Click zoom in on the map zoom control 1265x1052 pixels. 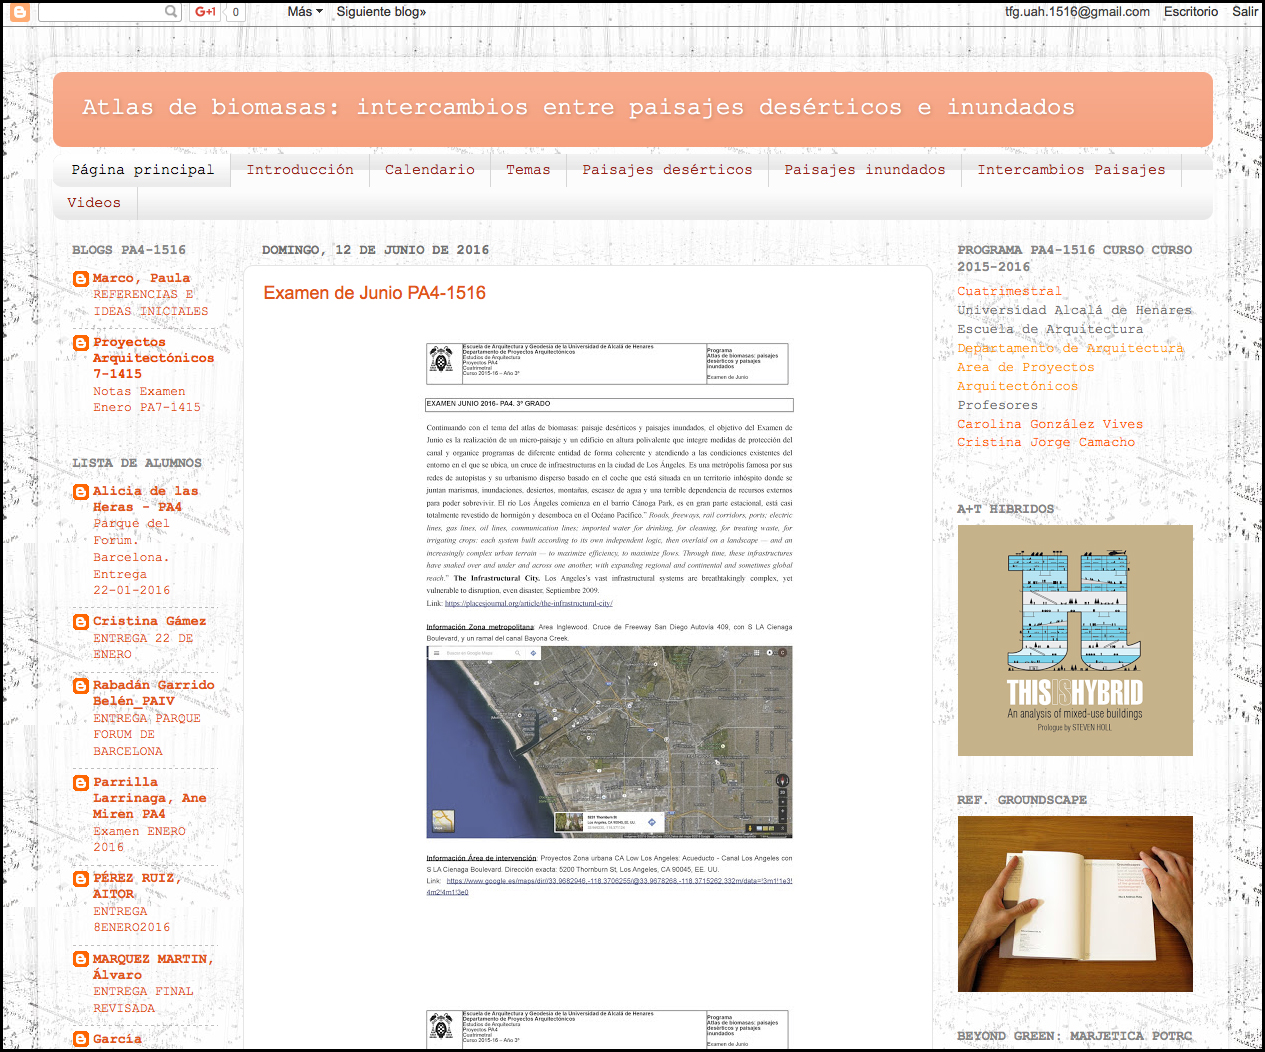click(782, 811)
